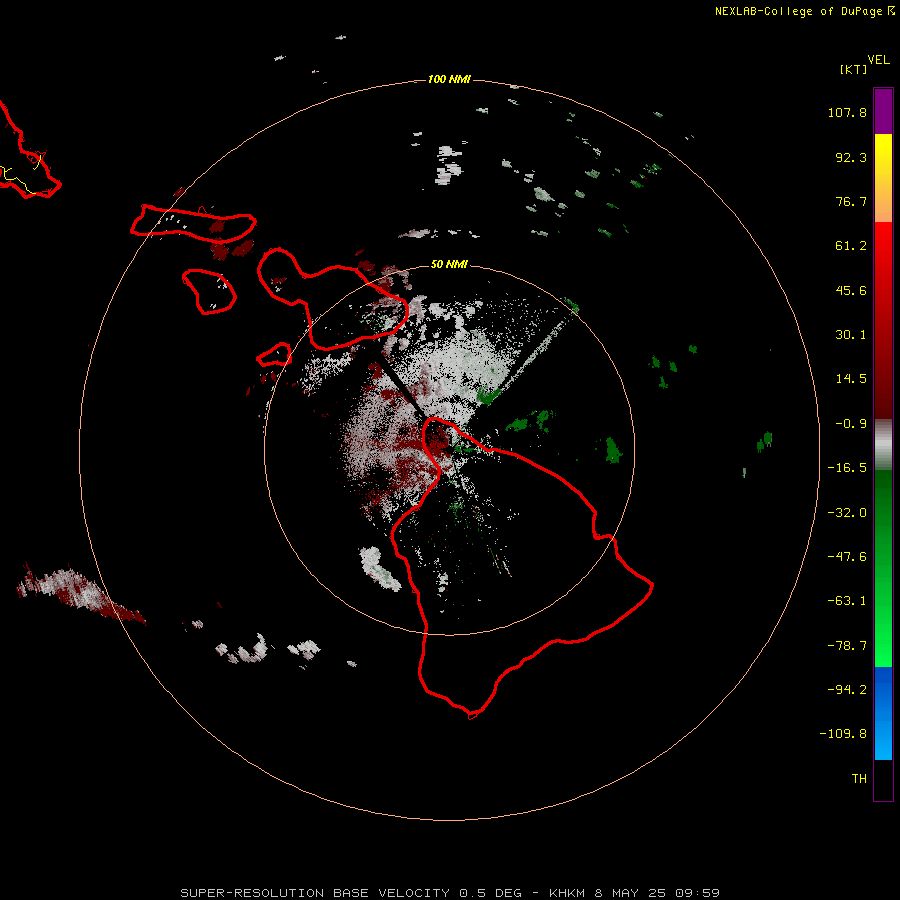Select the -63.1 velocity scale value
900x900 pixels.
[847, 601]
